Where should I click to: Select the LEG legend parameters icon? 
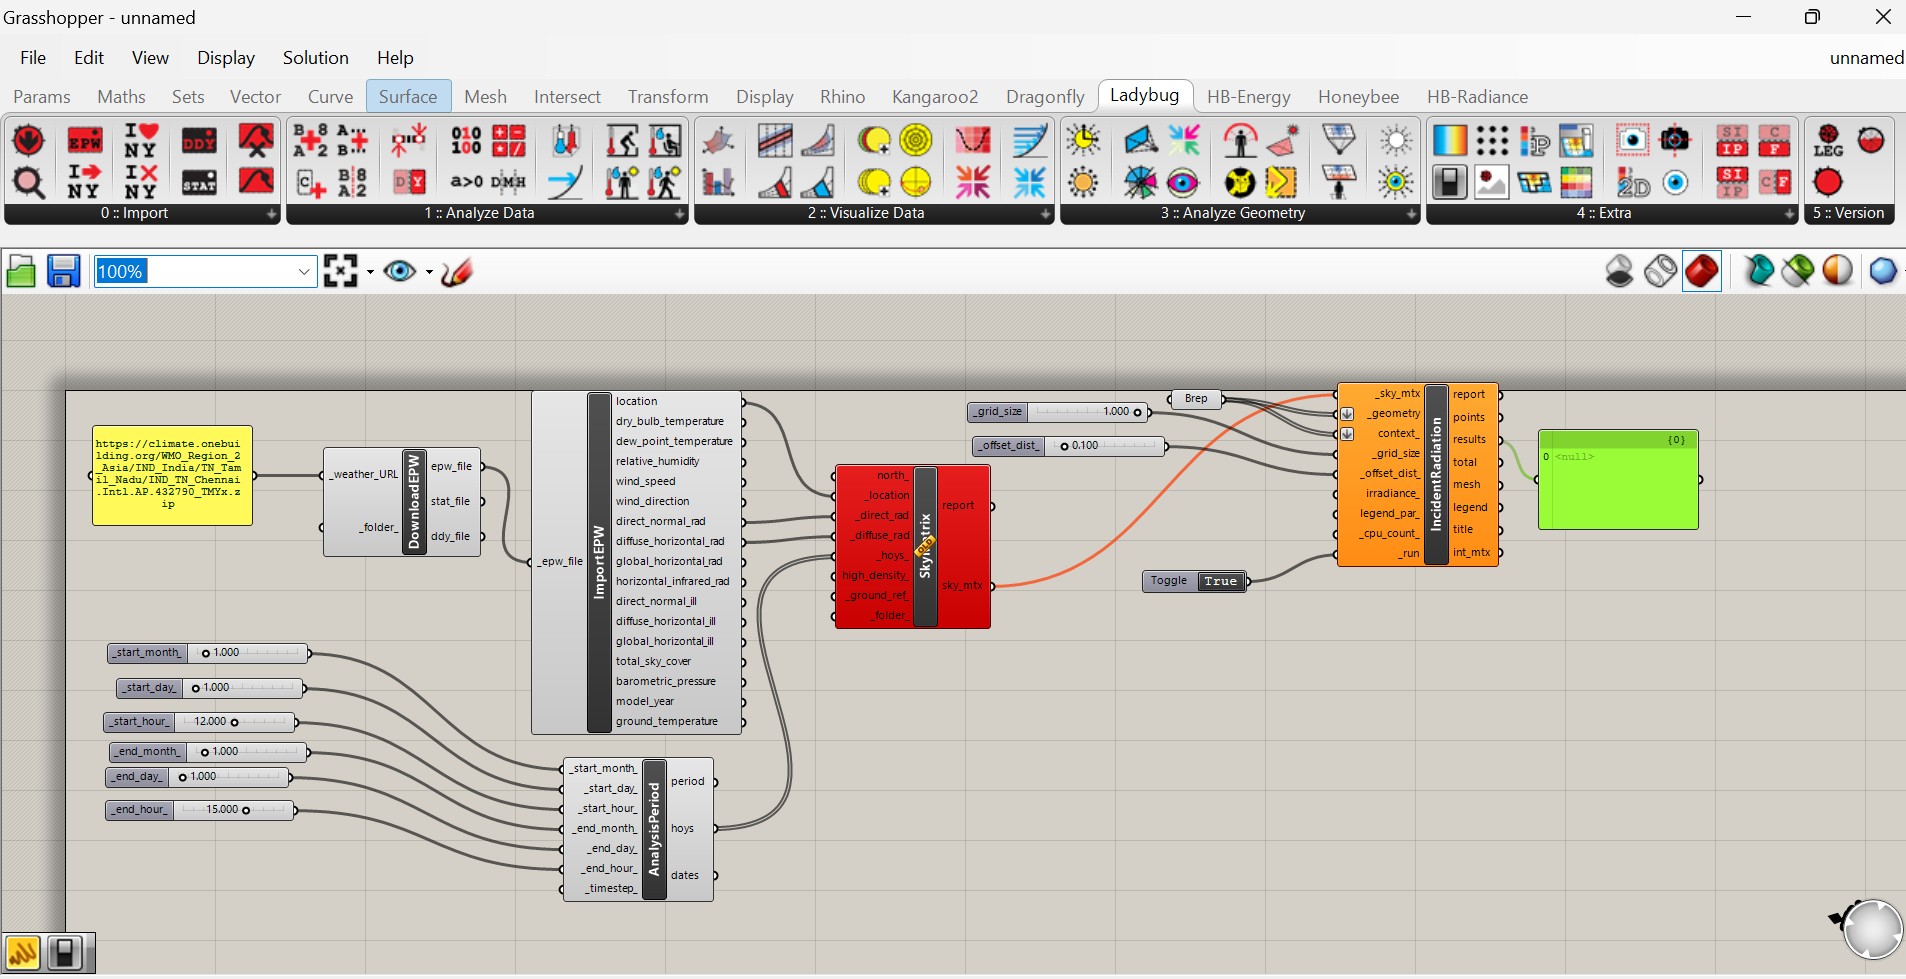pos(1827,141)
